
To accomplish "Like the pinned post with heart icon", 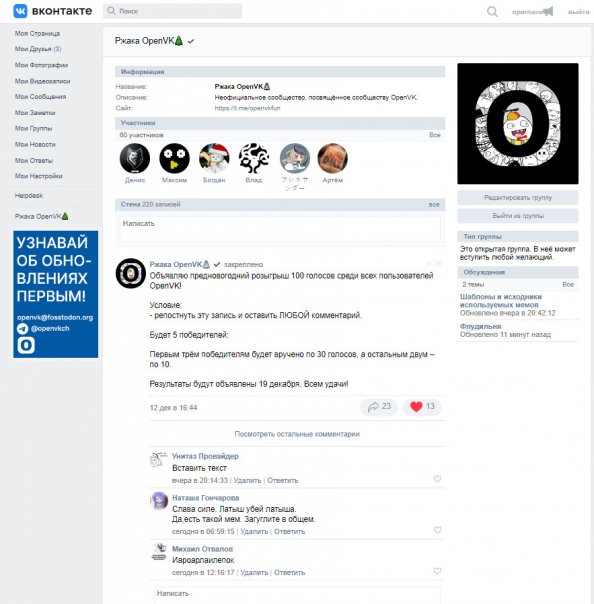I will 416,406.
